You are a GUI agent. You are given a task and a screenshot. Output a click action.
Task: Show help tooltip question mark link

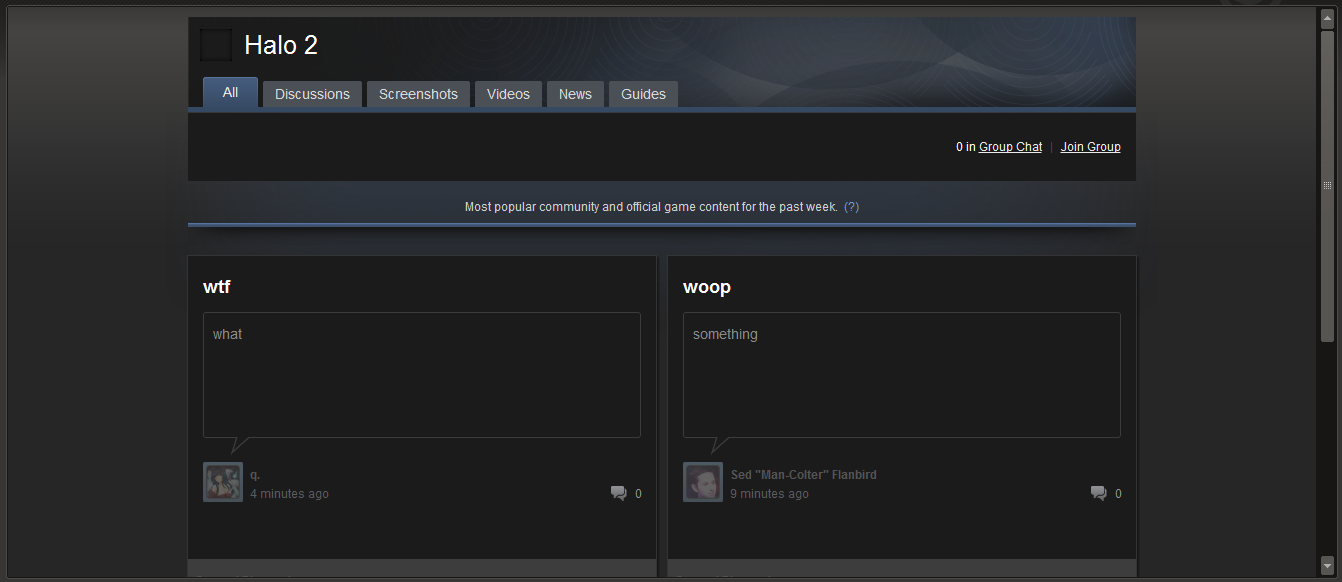(851, 207)
